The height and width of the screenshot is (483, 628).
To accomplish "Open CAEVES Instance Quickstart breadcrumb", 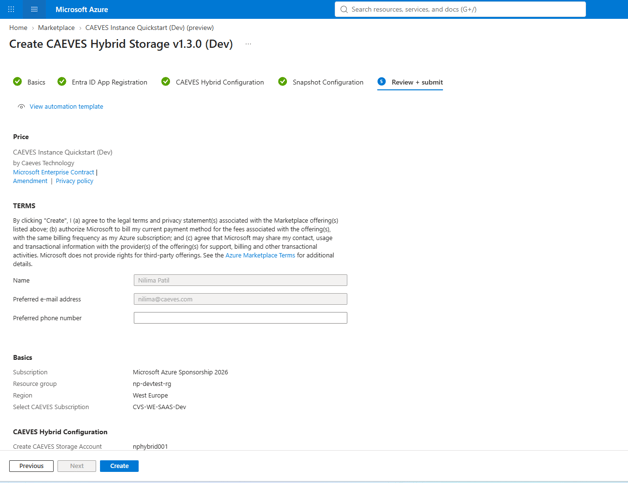I will pyautogui.click(x=149, y=28).
